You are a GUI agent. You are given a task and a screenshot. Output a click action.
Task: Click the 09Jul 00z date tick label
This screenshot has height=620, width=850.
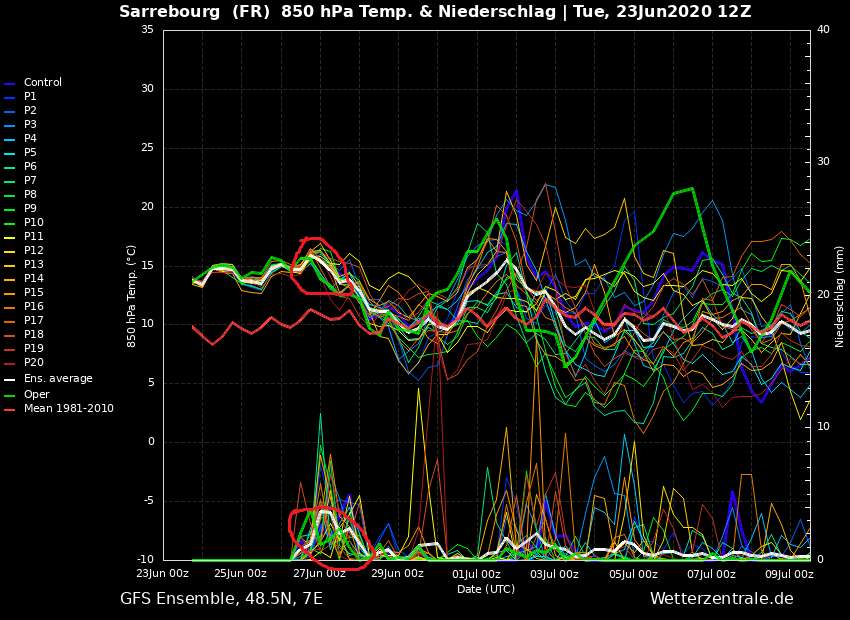pyautogui.click(x=789, y=574)
